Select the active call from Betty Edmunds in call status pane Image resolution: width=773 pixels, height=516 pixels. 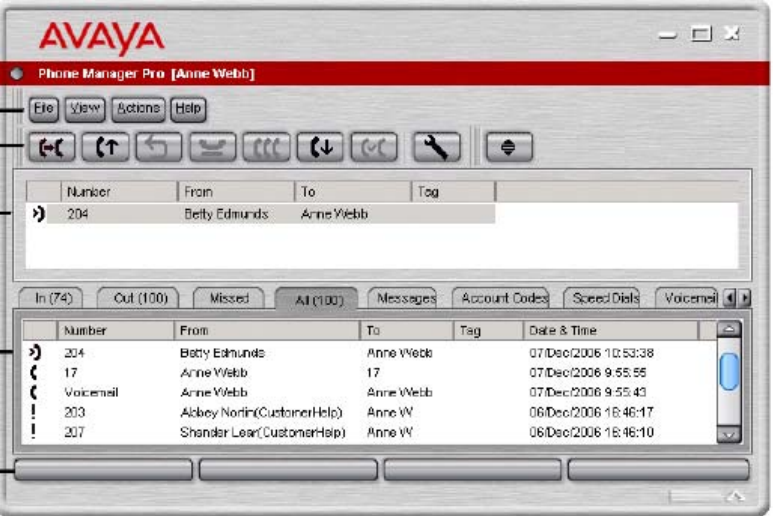click(261, 214)
